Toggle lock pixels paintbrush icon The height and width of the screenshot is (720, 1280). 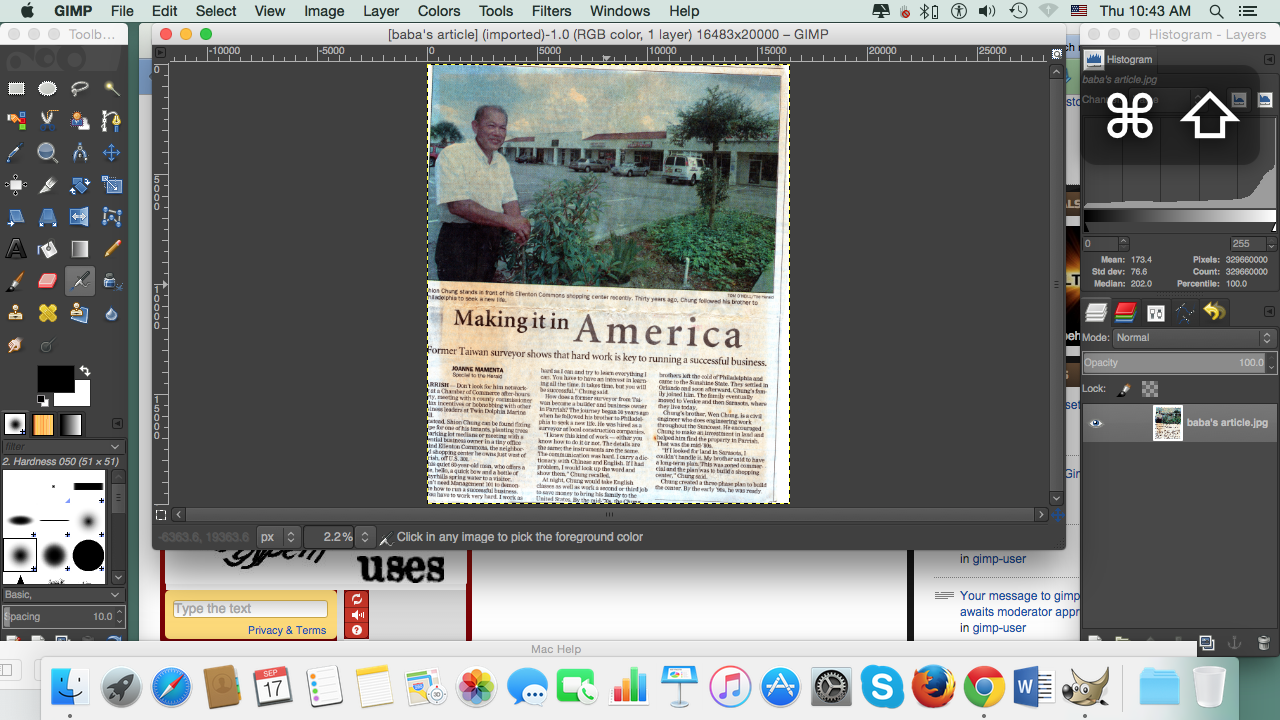point(1124,389)
